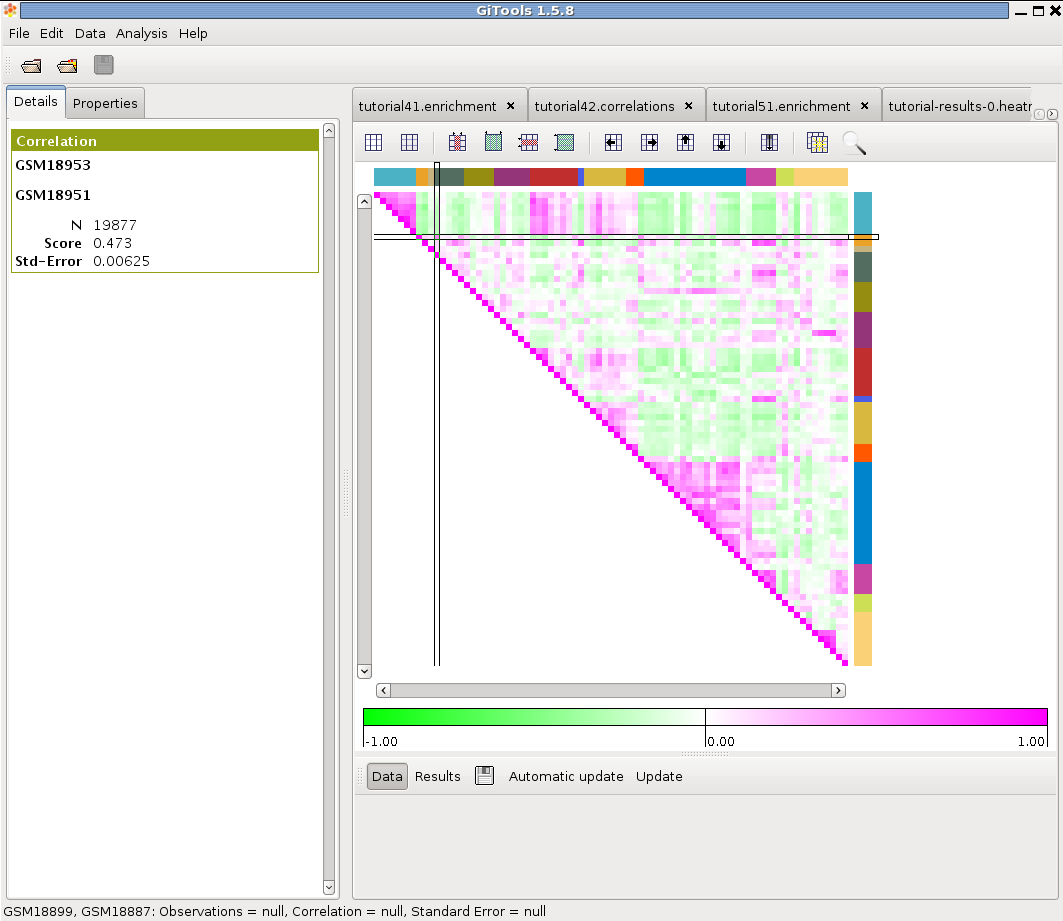This screenshot has width=1063, height=921.
Task: Click the yellow-highlighted clone heatmap icon
Action: coord(818,142)
